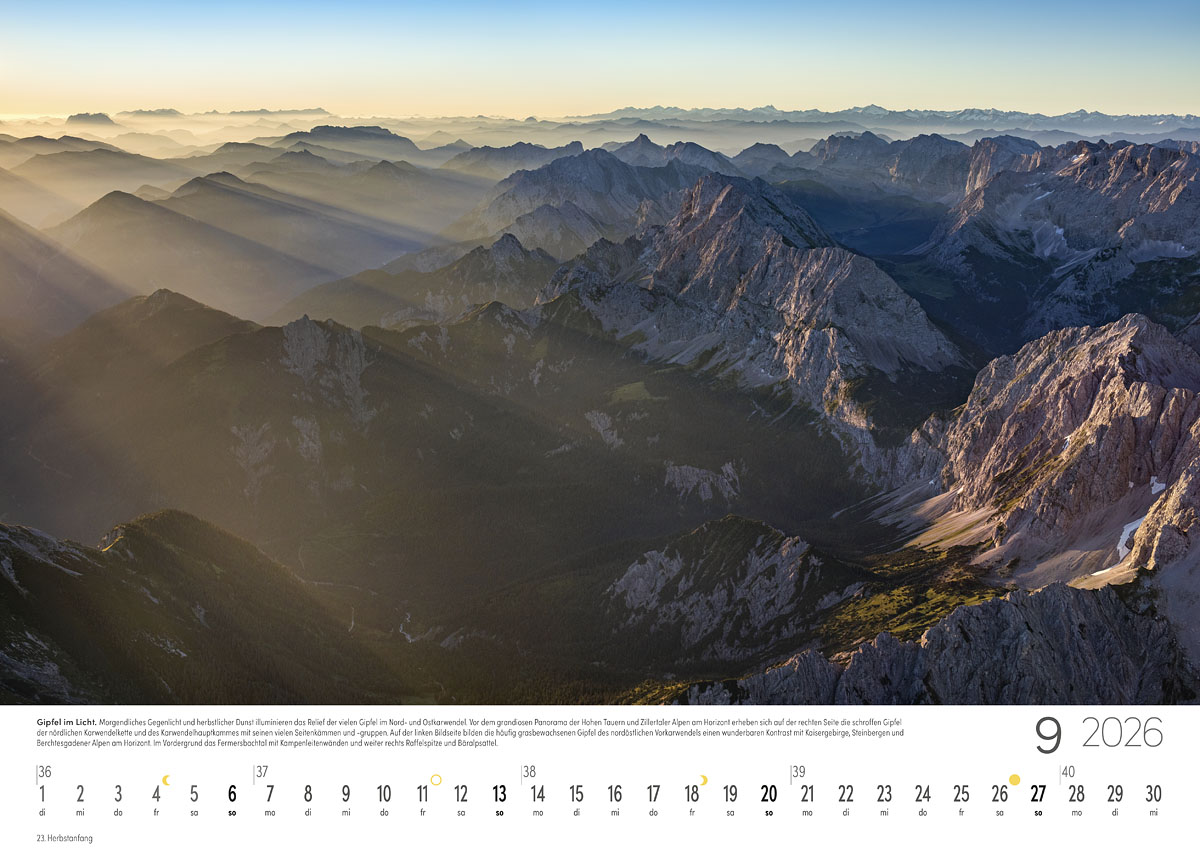Click the full moon icon near date 26

point(1014,780)
